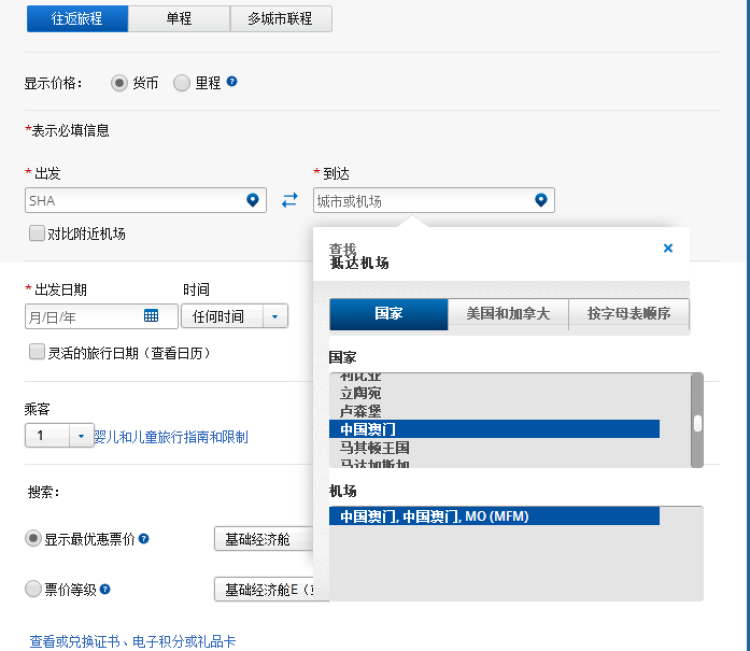Click help icon beside 票价等级
The height and width of the screenshot is (651, 750).
point(105,589)
